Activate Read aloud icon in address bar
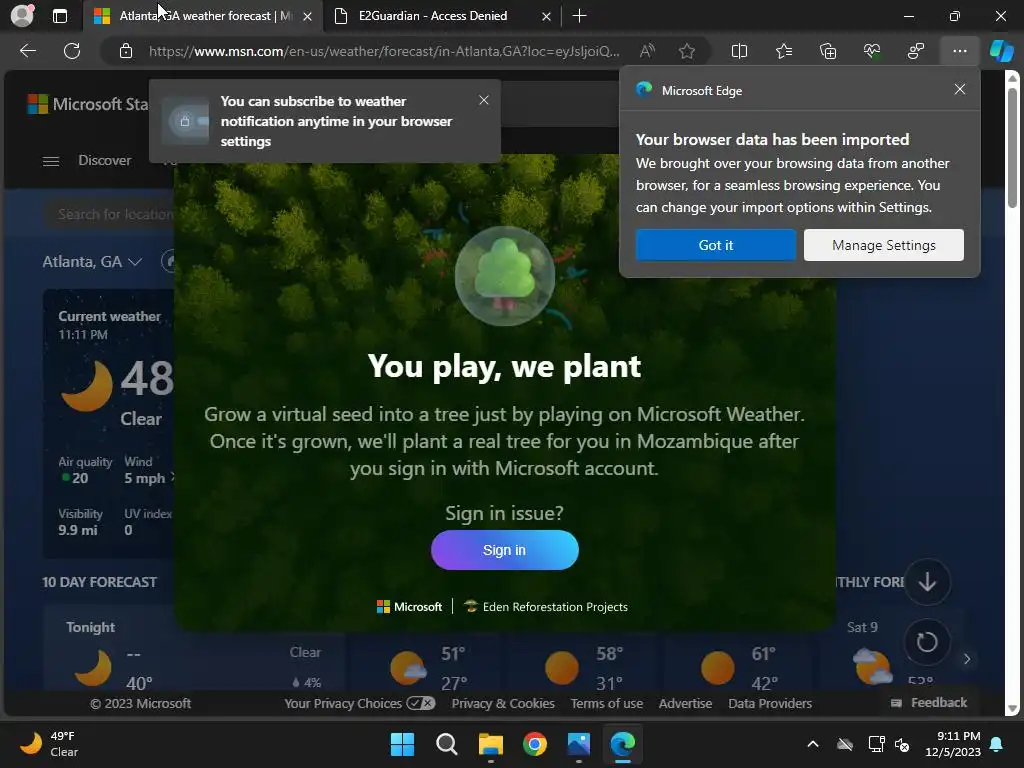This screenshot has height=768, width=1024. tap(647, 51)
